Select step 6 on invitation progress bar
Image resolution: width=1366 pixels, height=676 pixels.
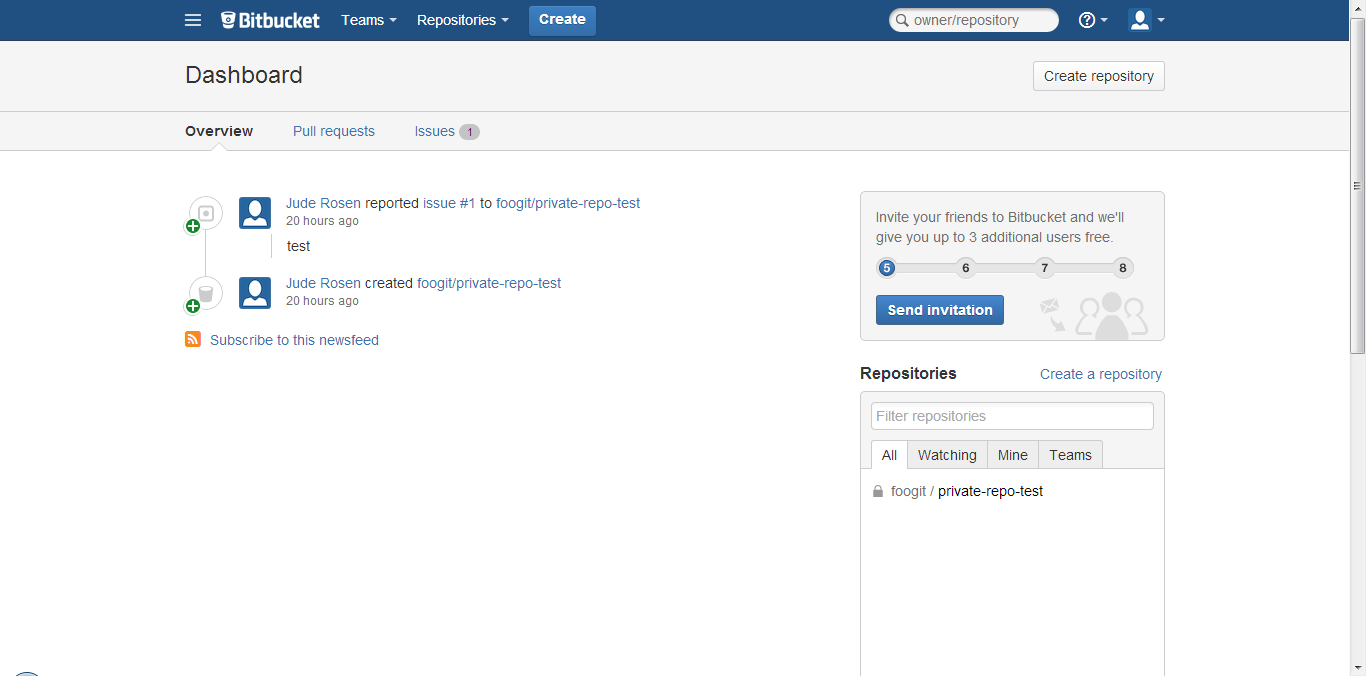[x=965, y=268]
